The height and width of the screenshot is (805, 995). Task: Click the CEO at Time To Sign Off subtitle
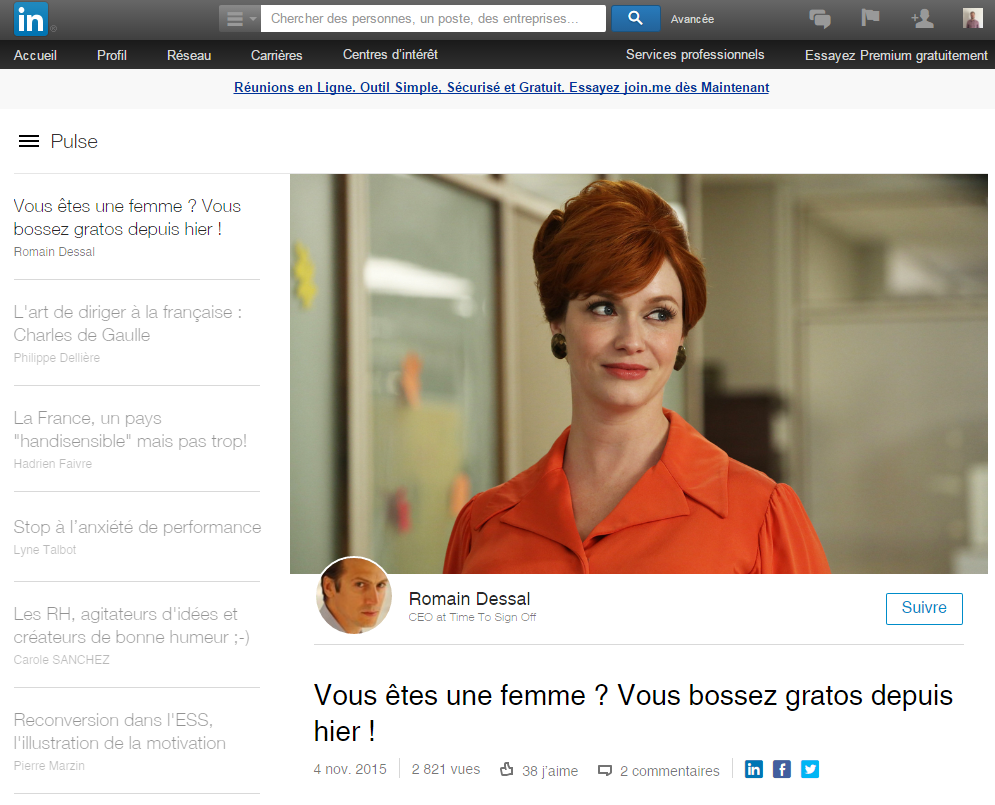click(x=472, y=617)
